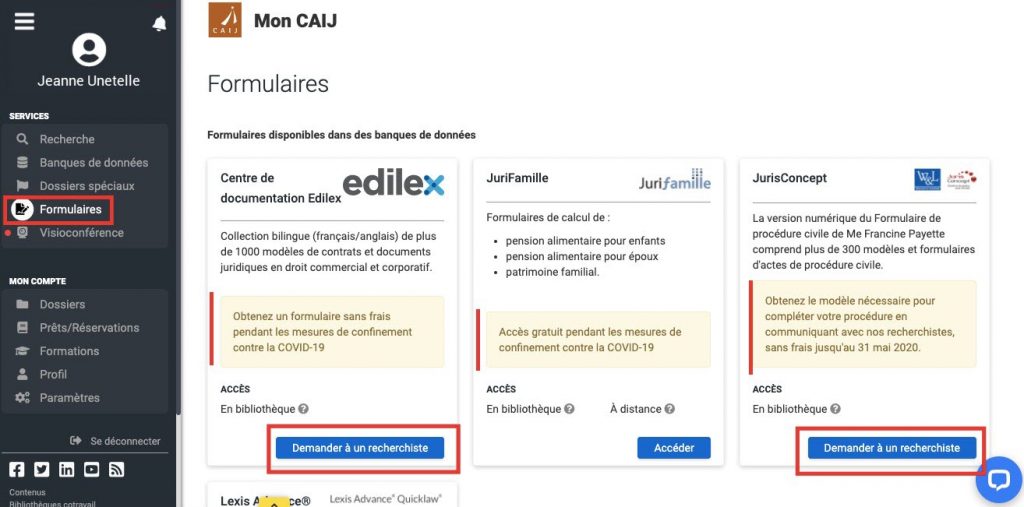
Task: Open the live chat bubble
Action: (x=999, y=480)
